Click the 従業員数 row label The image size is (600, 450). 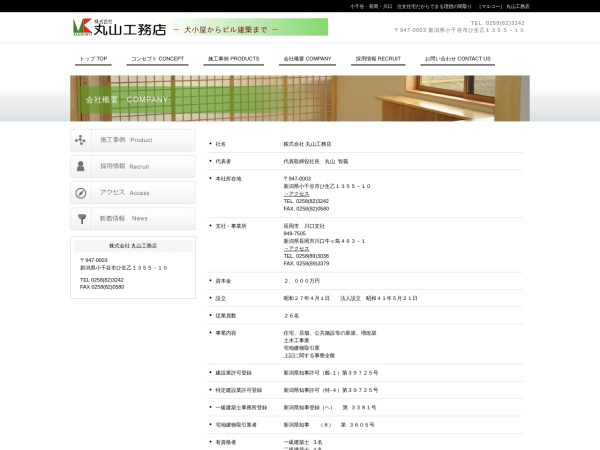226,316
